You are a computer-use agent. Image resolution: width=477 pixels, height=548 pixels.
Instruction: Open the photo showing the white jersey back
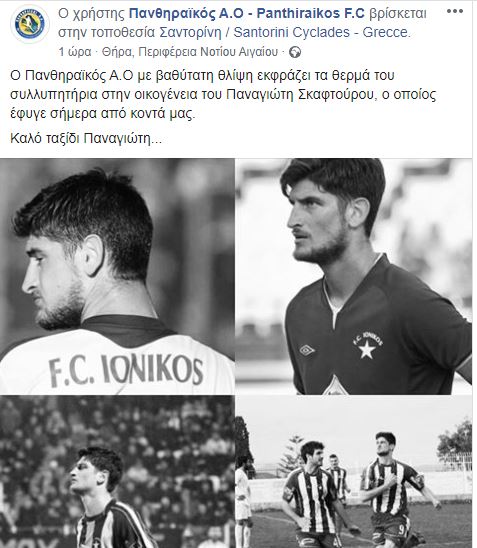tap(117, 276)
